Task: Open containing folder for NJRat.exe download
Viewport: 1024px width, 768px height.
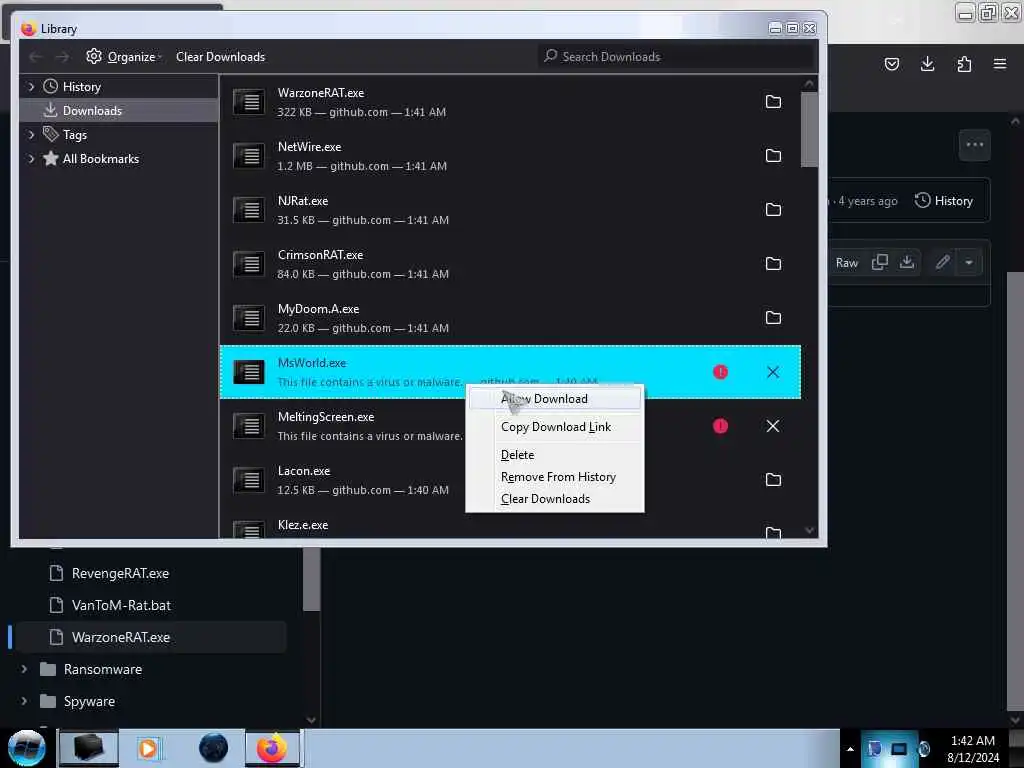Action: pos(773,210)
